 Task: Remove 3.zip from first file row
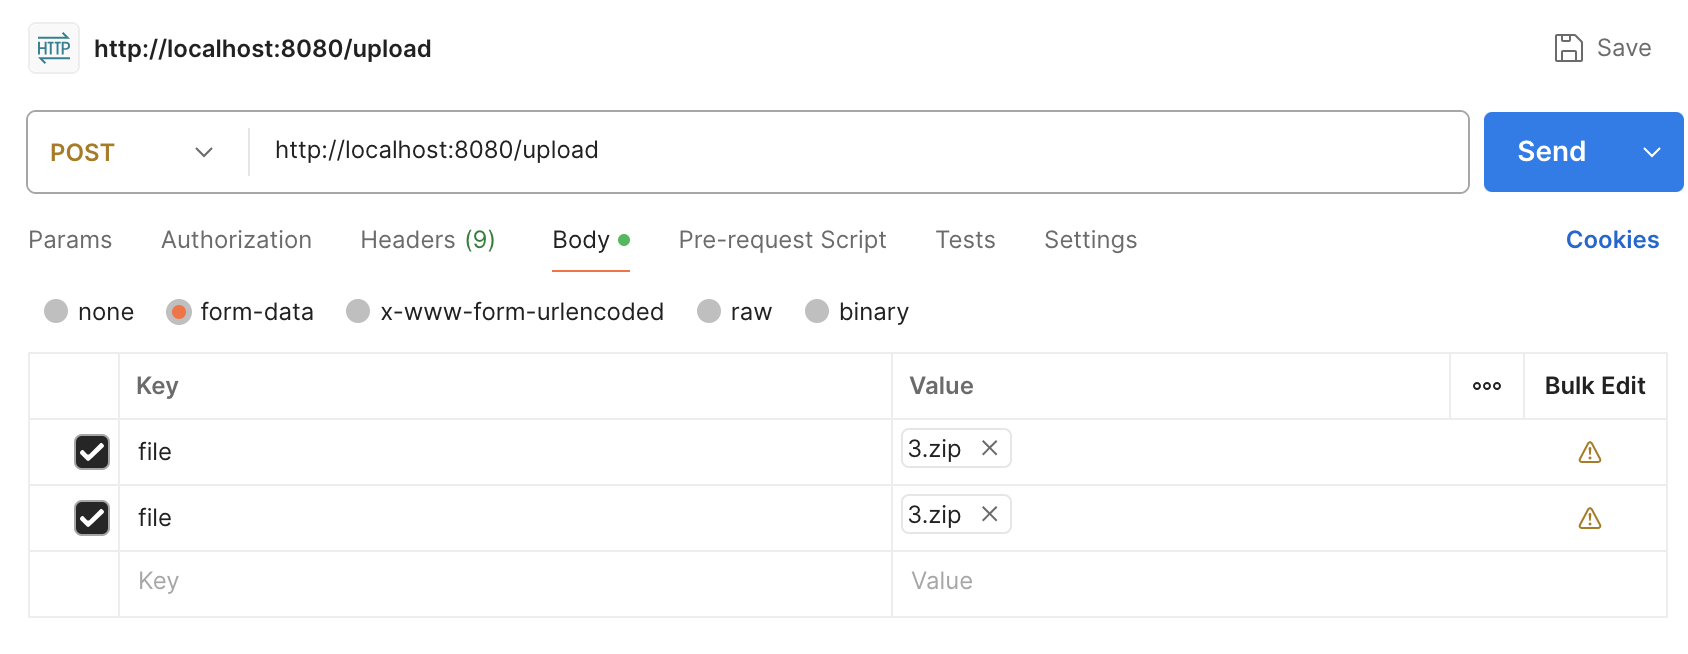[989, 448]
